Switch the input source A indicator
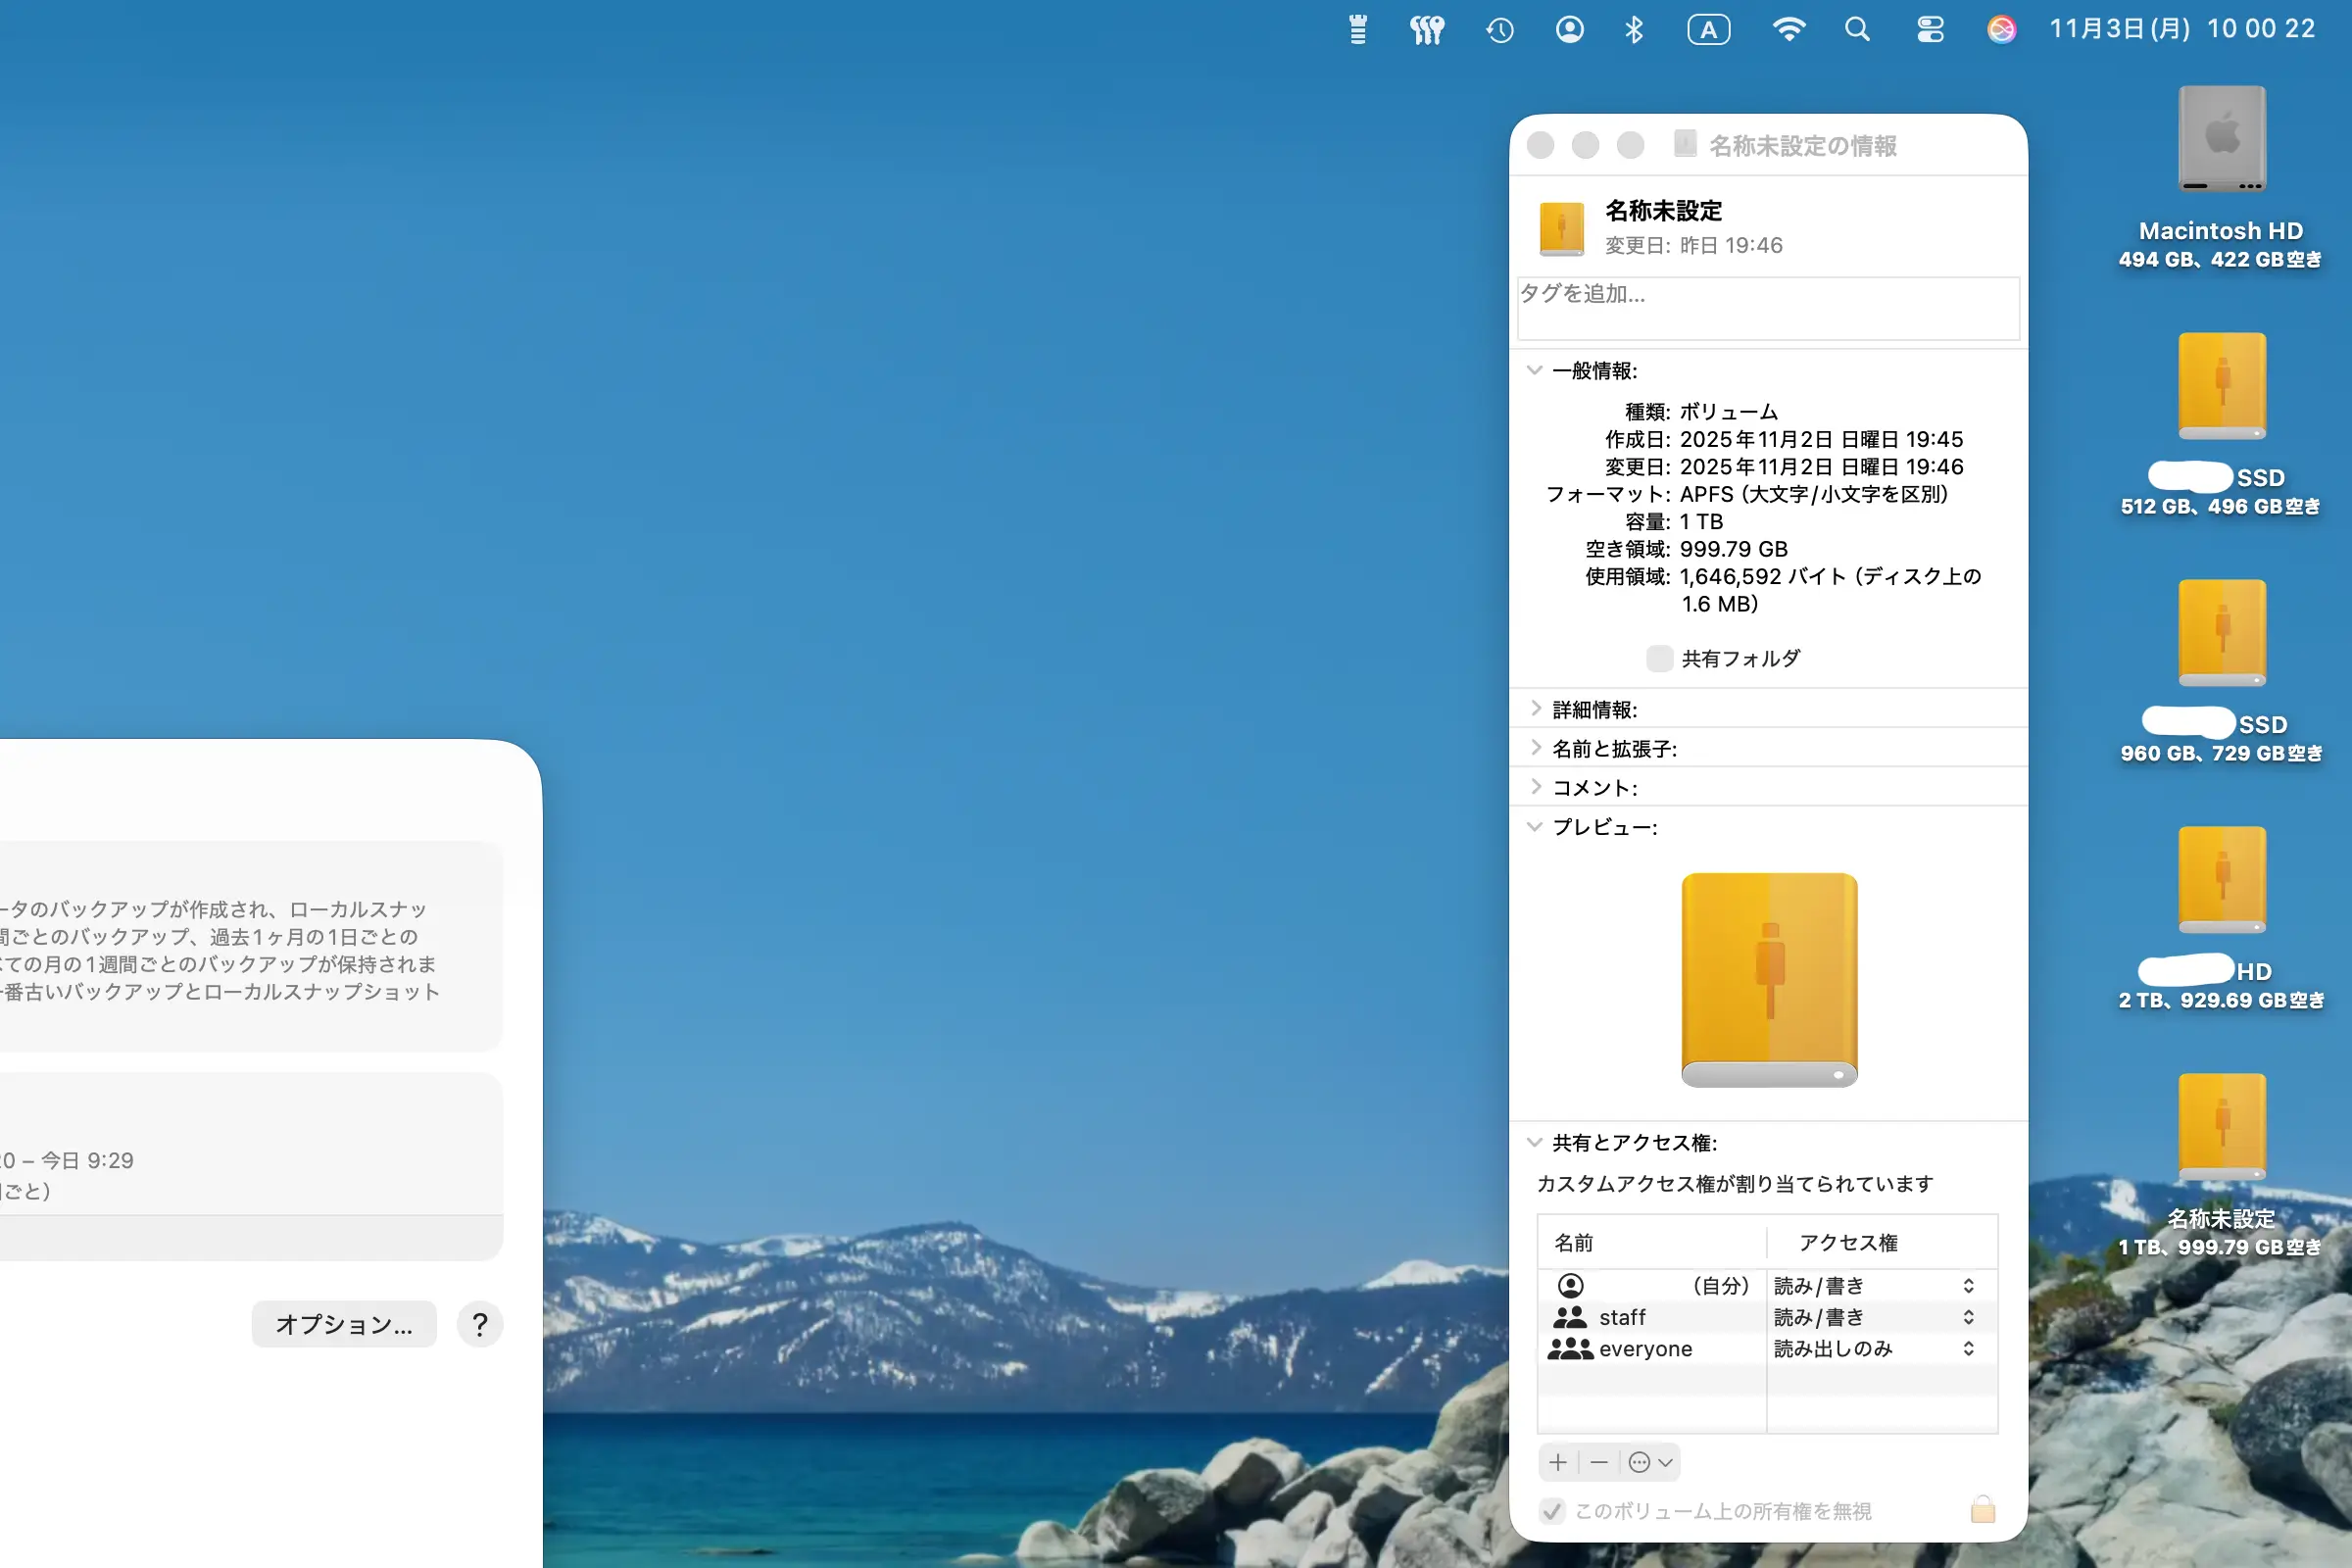2352x1568 pixels. click(1708, 30)
